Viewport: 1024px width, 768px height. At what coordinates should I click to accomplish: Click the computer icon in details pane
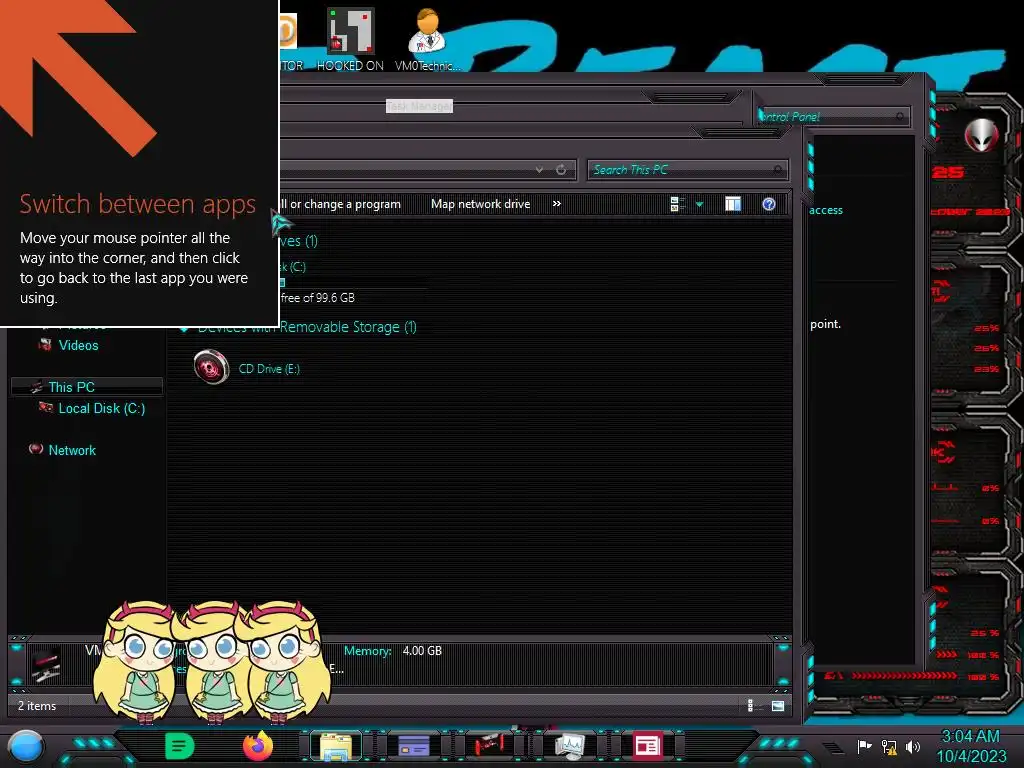(46, 664)
